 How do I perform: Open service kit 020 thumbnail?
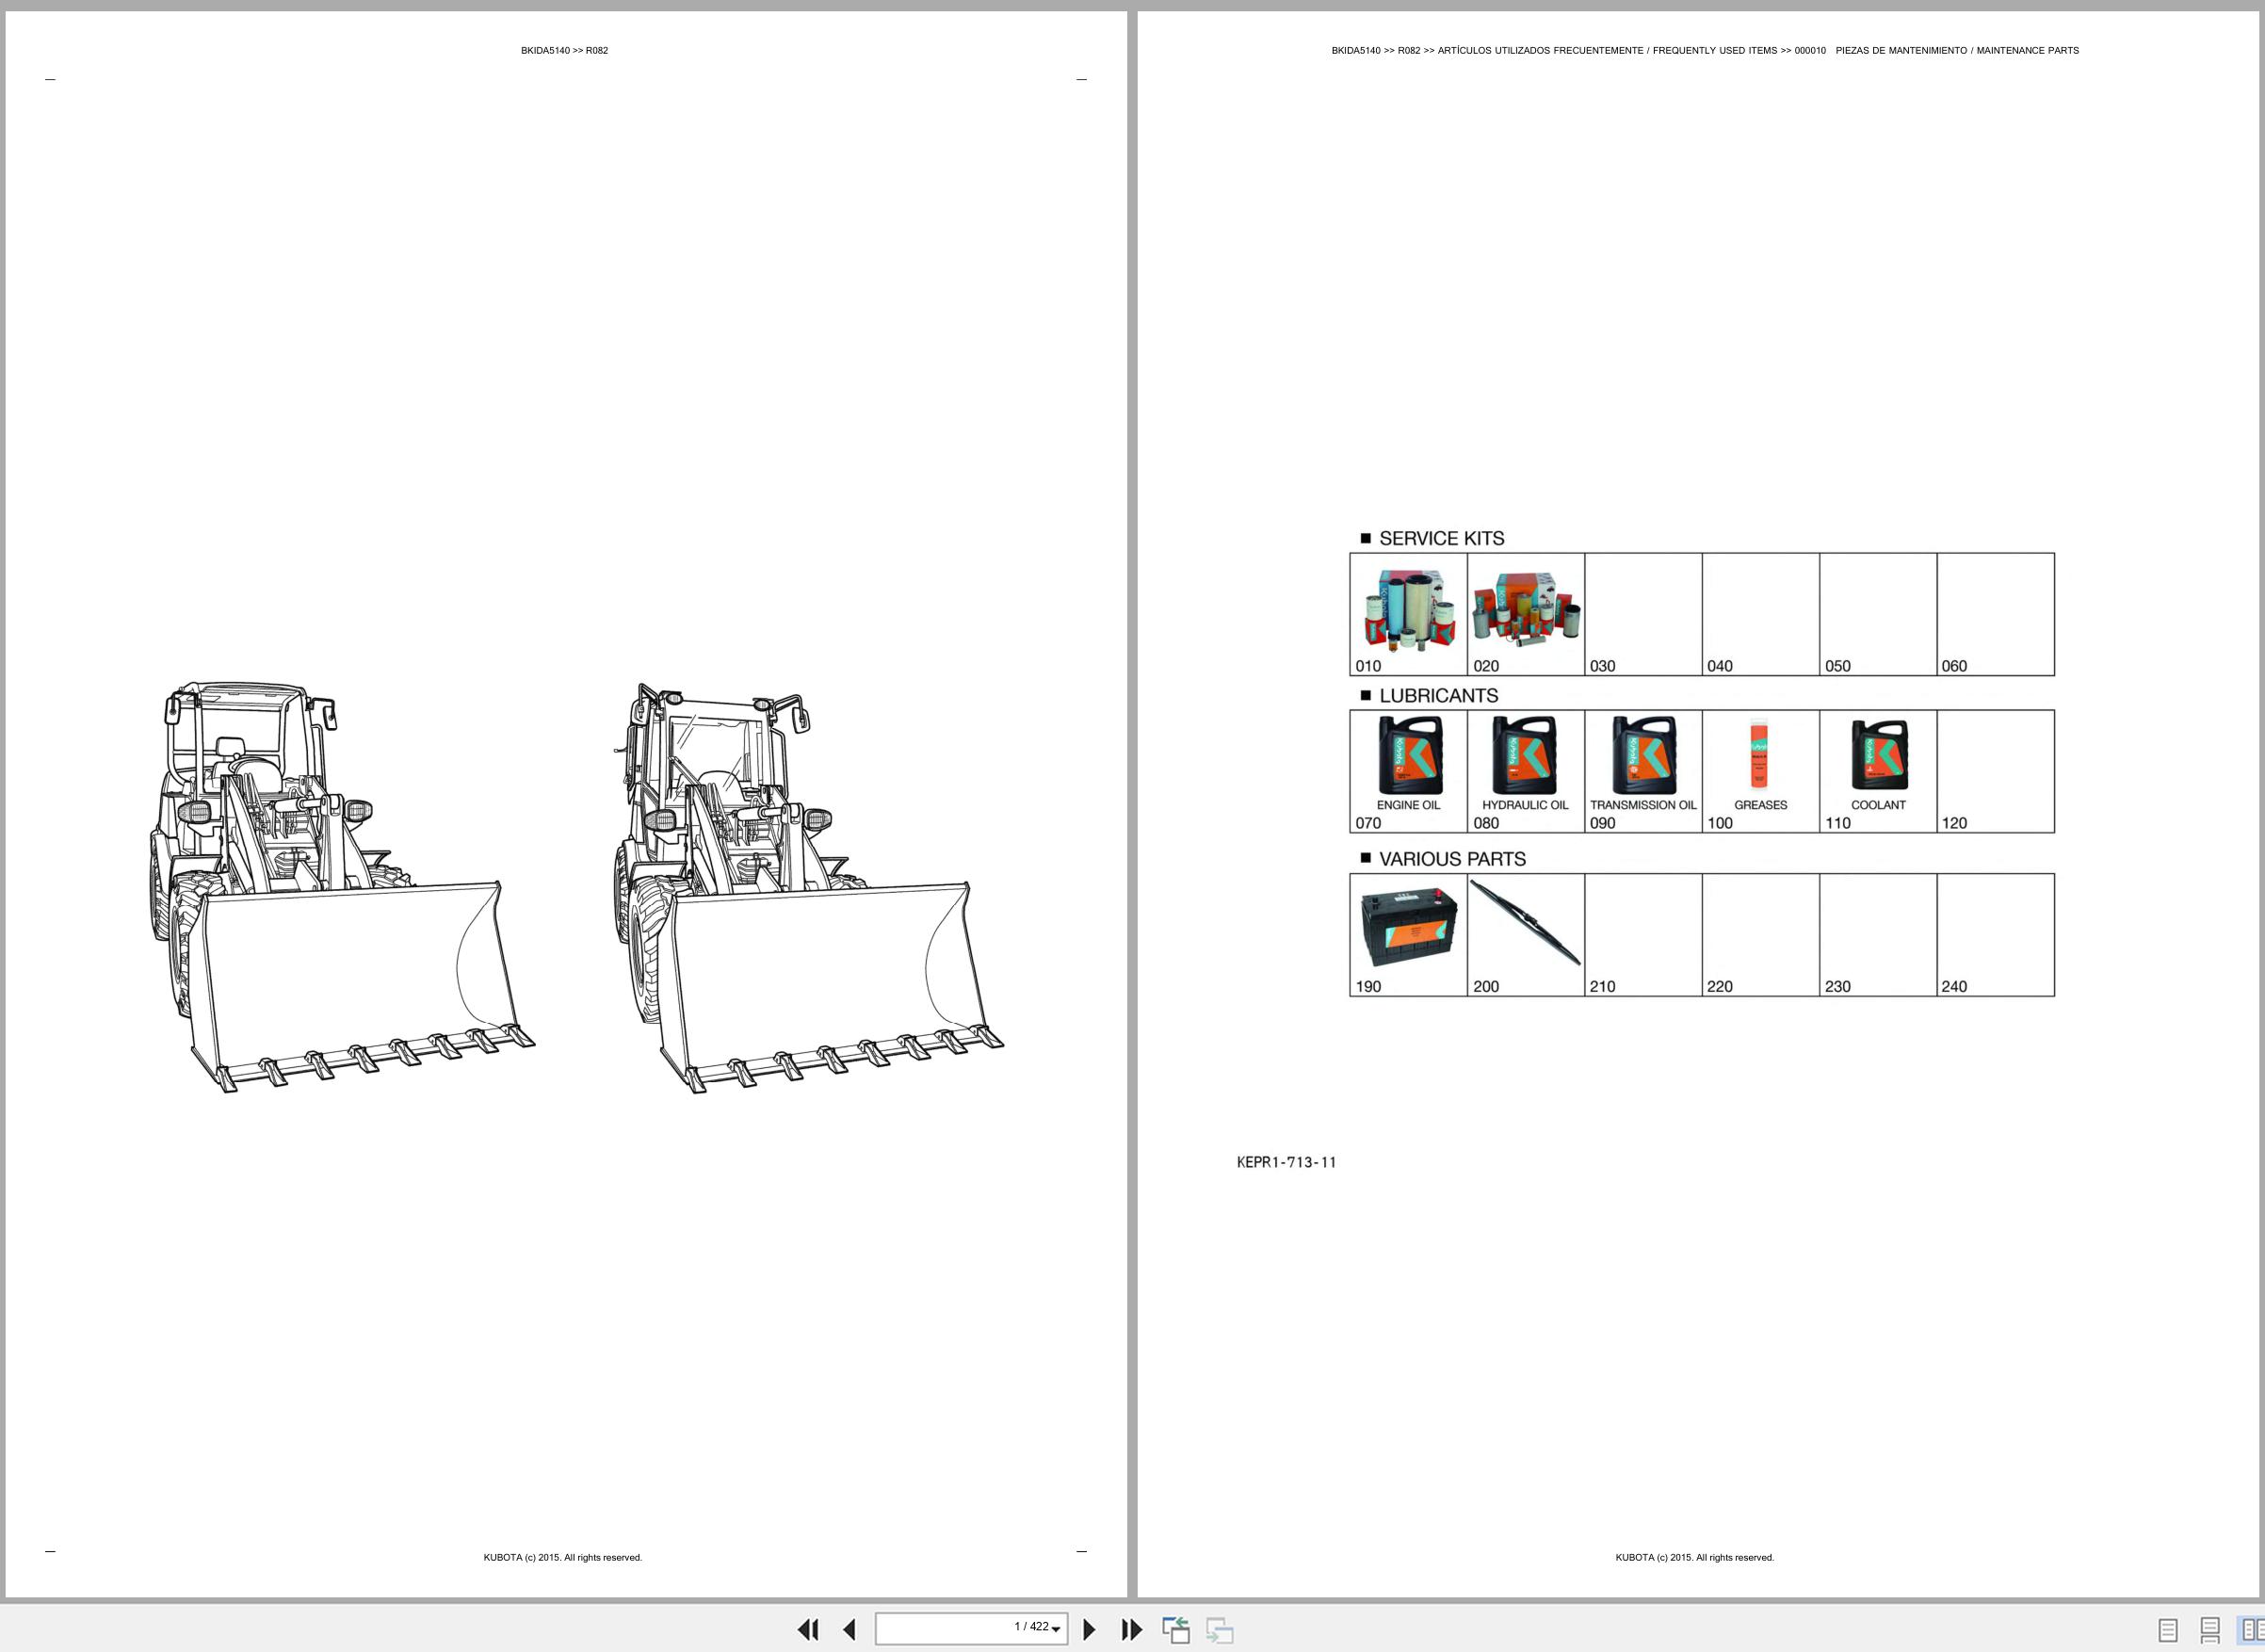(x=1526, y=614)
